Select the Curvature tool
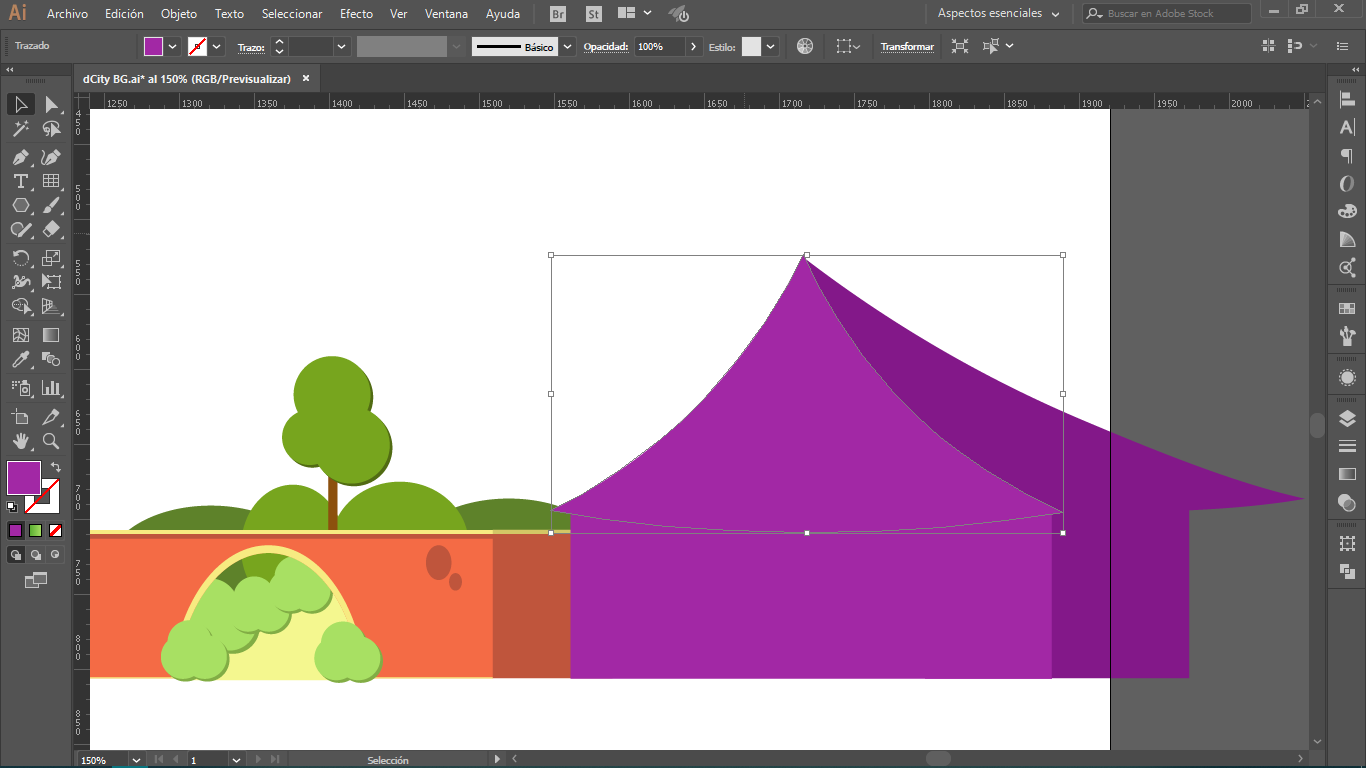This screenshot has height=768, width=1366. (x=51, y=157)
